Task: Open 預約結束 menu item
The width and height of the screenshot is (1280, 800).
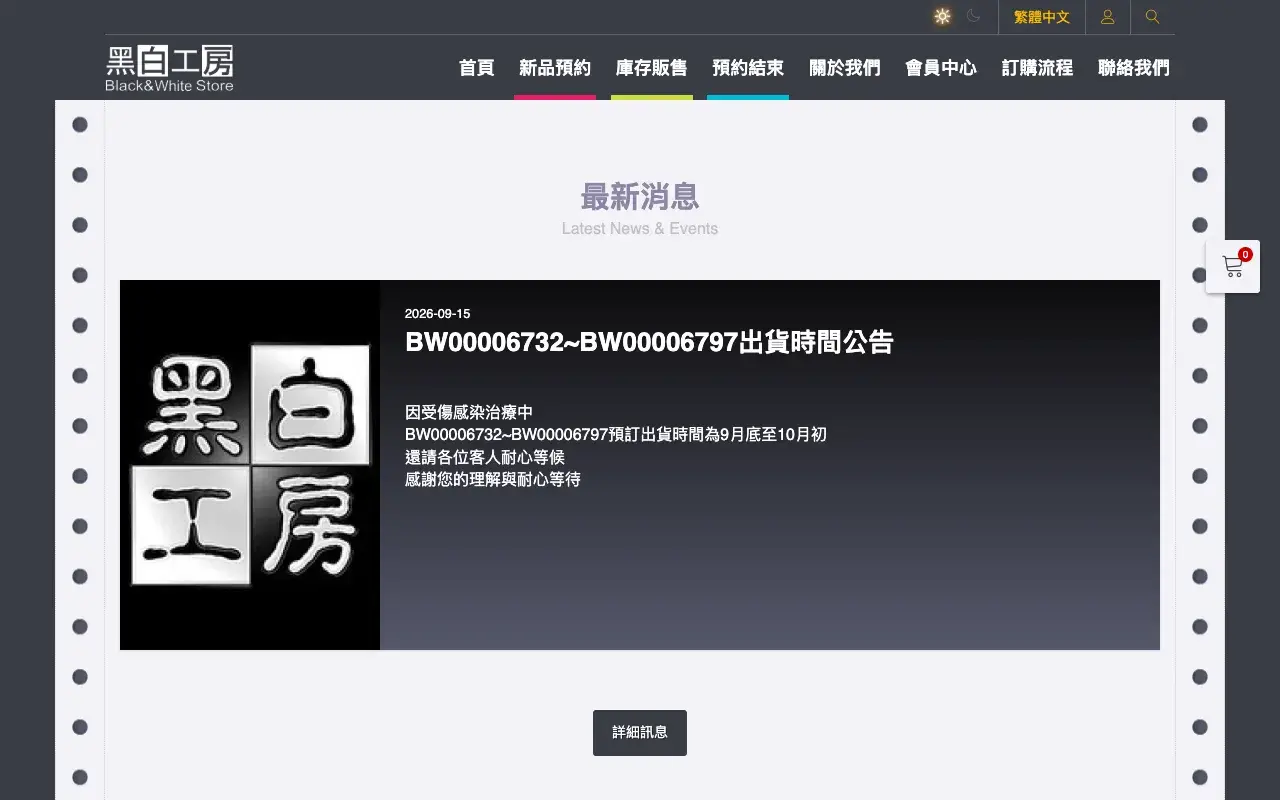Action: tap(748, 68)
